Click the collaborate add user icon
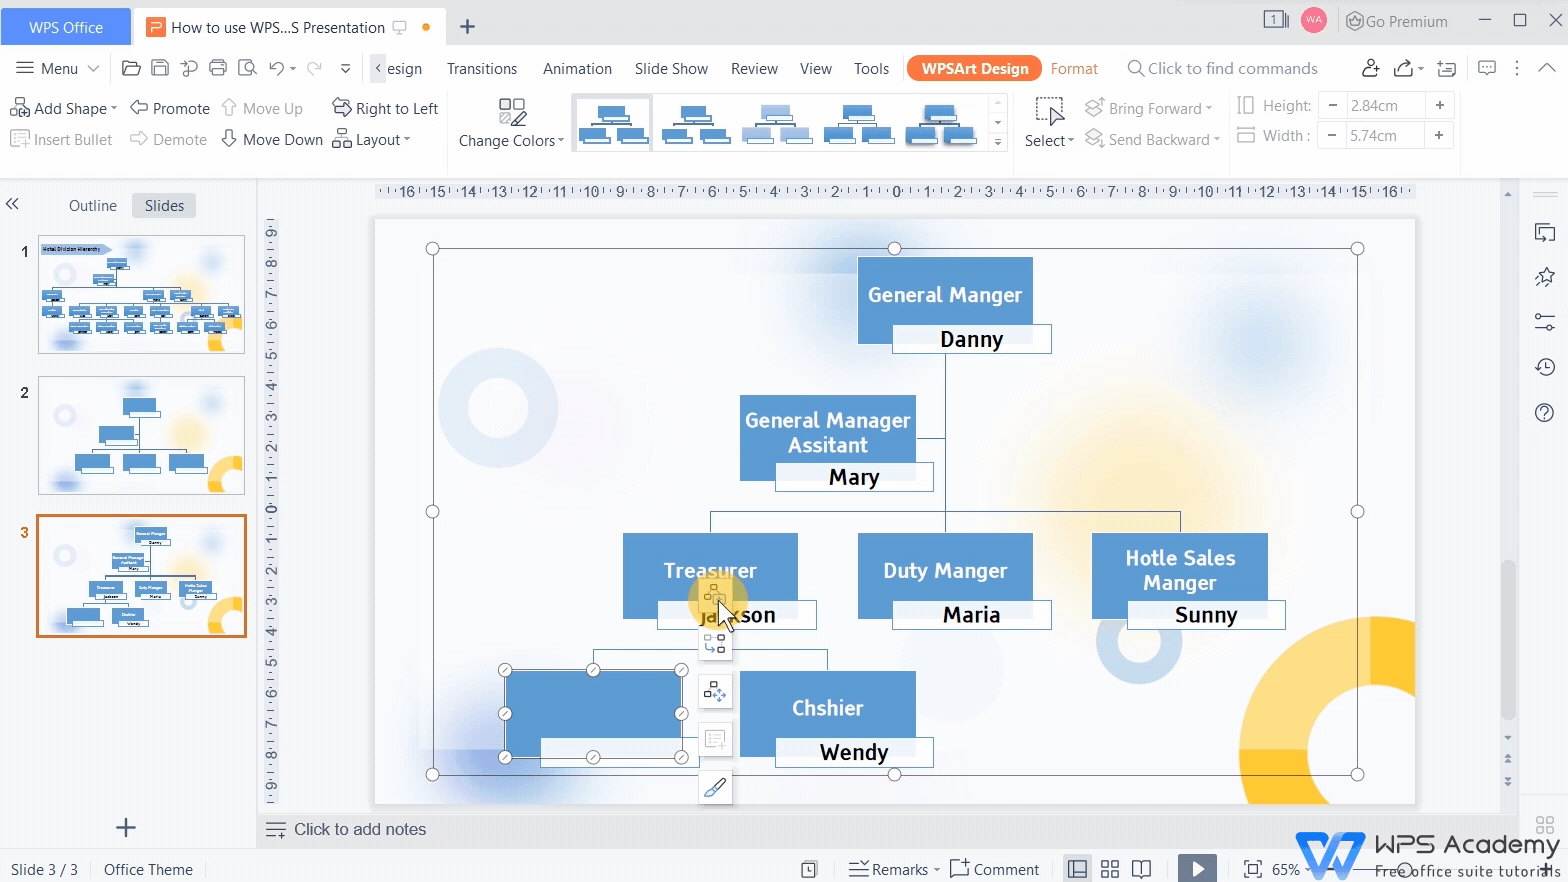The width and height of the screenshot is (1568, 882). pyautogui.click(x=1370, y=68)
